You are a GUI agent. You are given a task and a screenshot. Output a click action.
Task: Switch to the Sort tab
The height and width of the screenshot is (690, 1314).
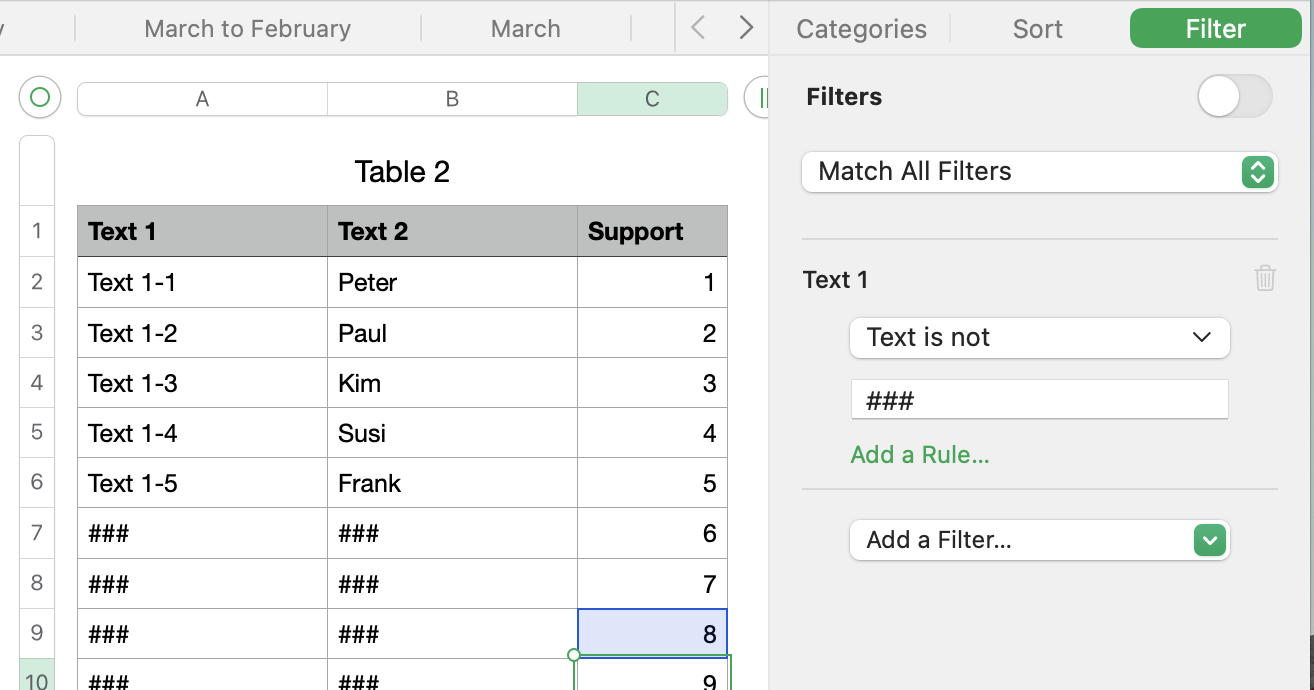click(x=1037, y=29)
